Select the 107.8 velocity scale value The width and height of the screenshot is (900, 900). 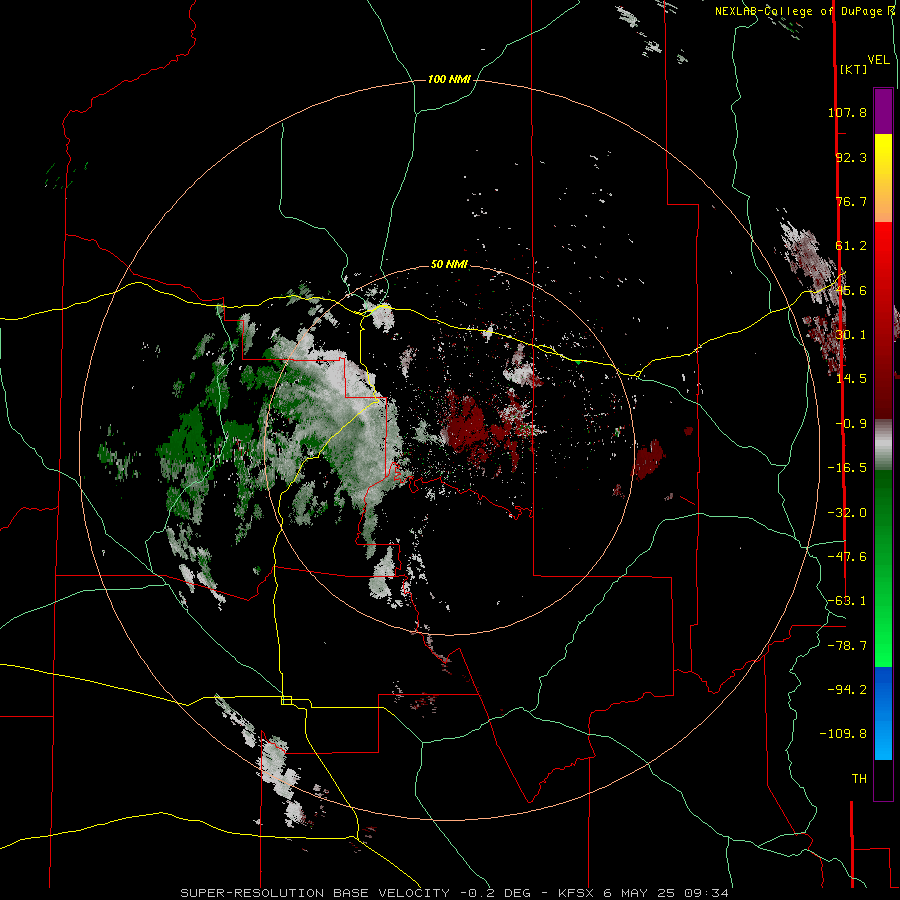pyautogui.click(x=847, y=112)
